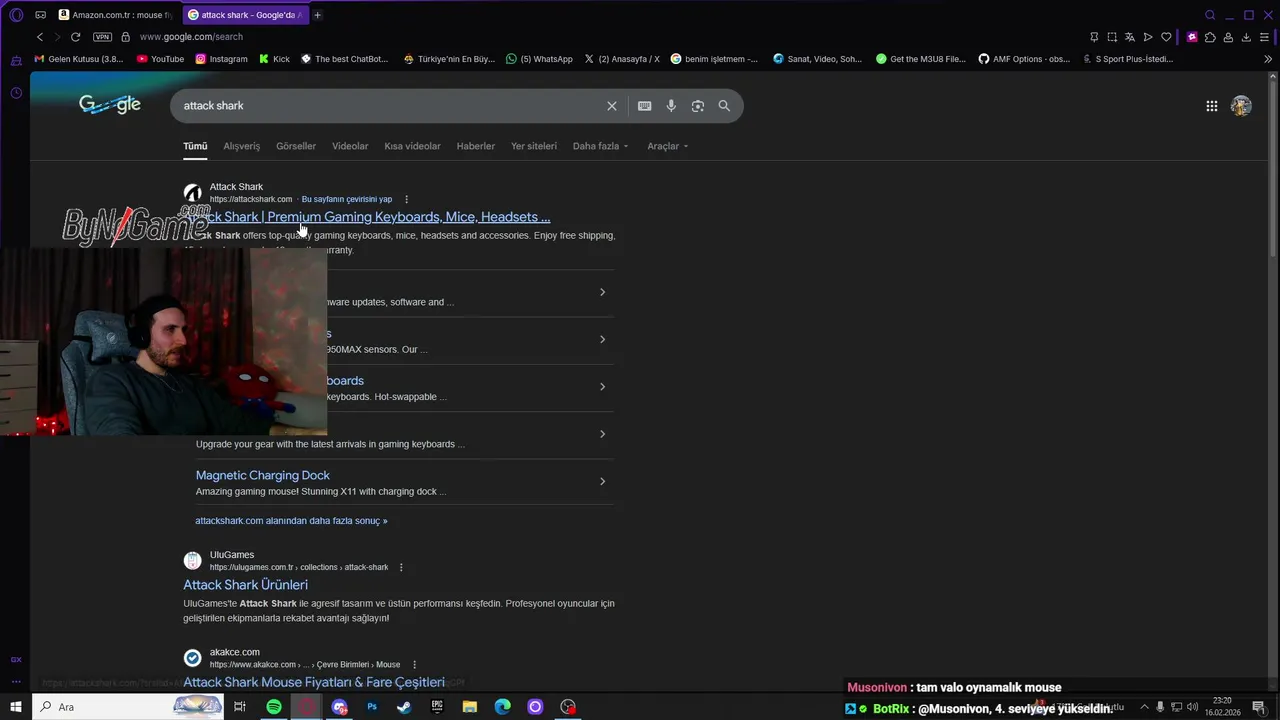
Task: Show hidden system tray icons
Action: (1144, 707)
